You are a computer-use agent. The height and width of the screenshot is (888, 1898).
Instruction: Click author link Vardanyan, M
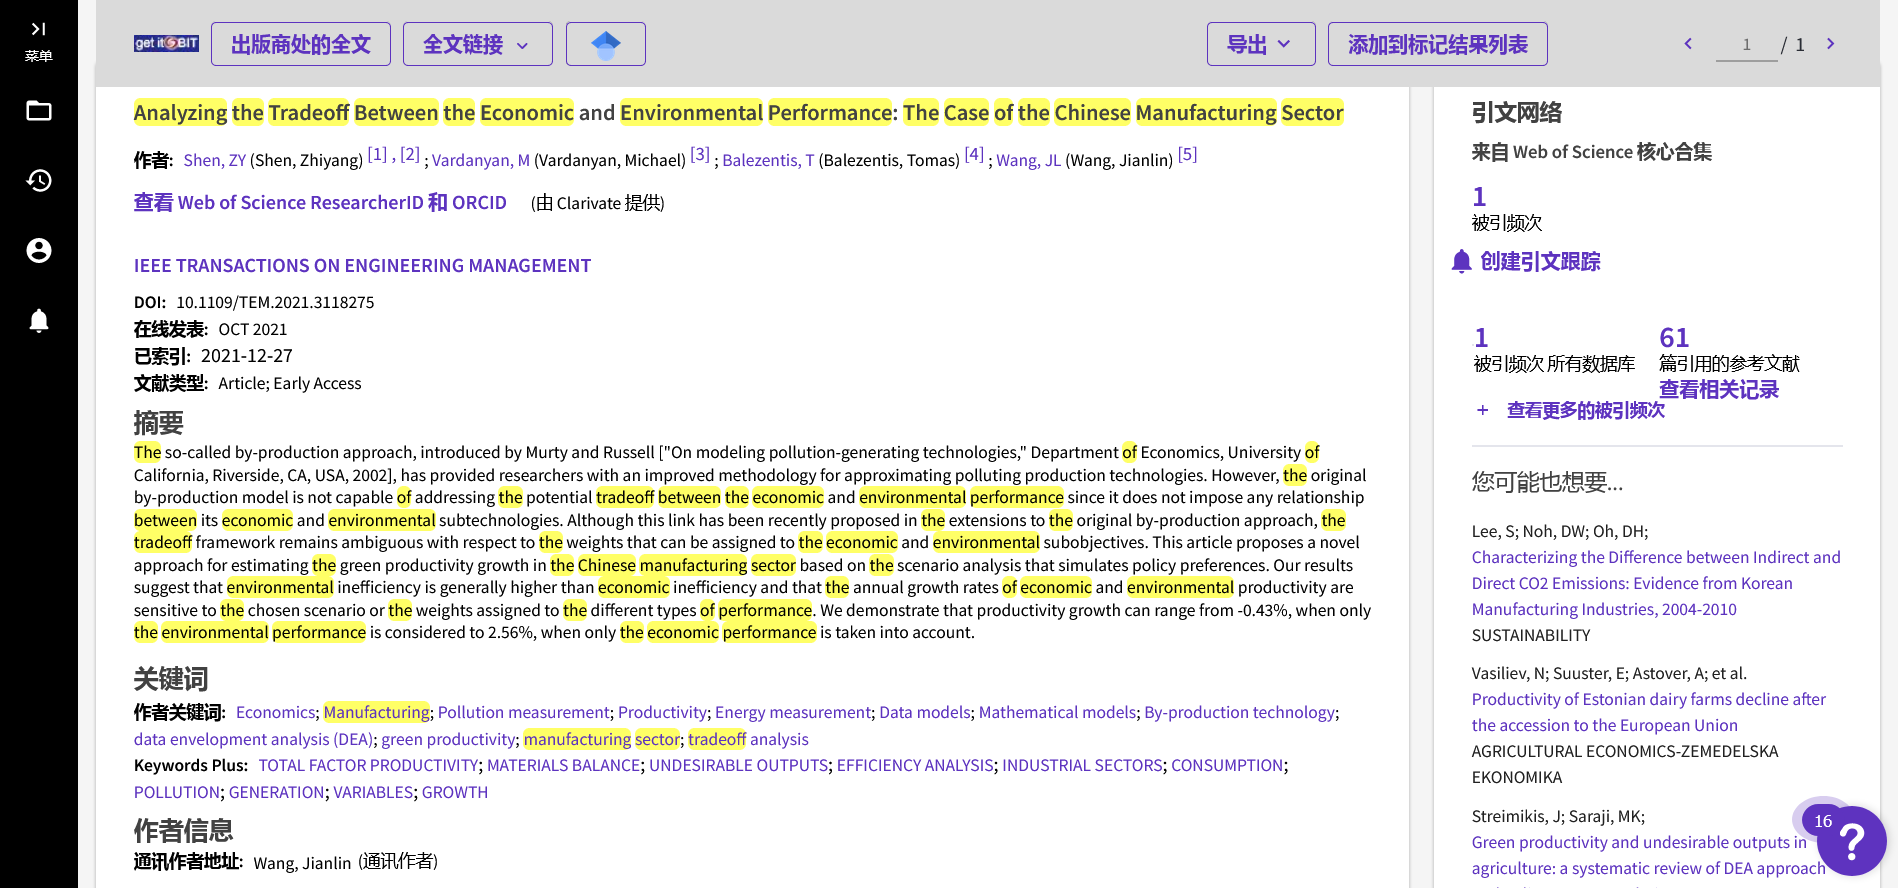pyautogui.click(x=480, y=160)
